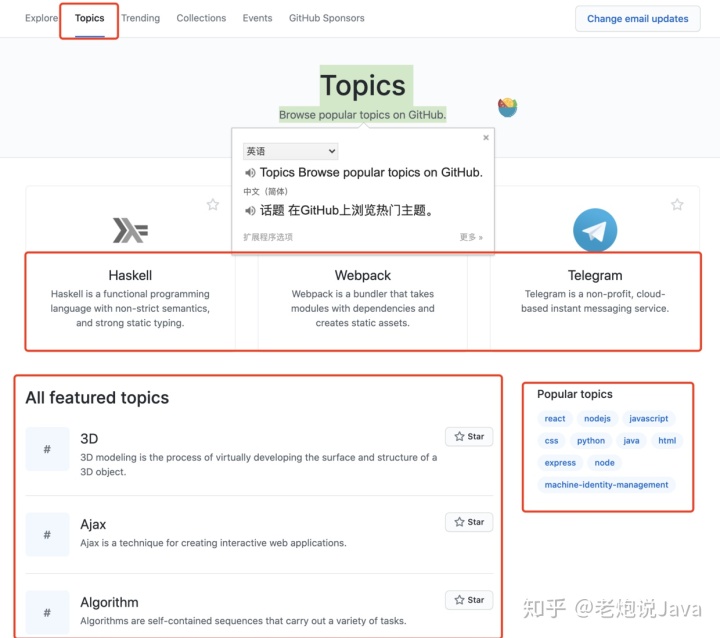Click the colorful translate extension bubble icon

[507, 107]
